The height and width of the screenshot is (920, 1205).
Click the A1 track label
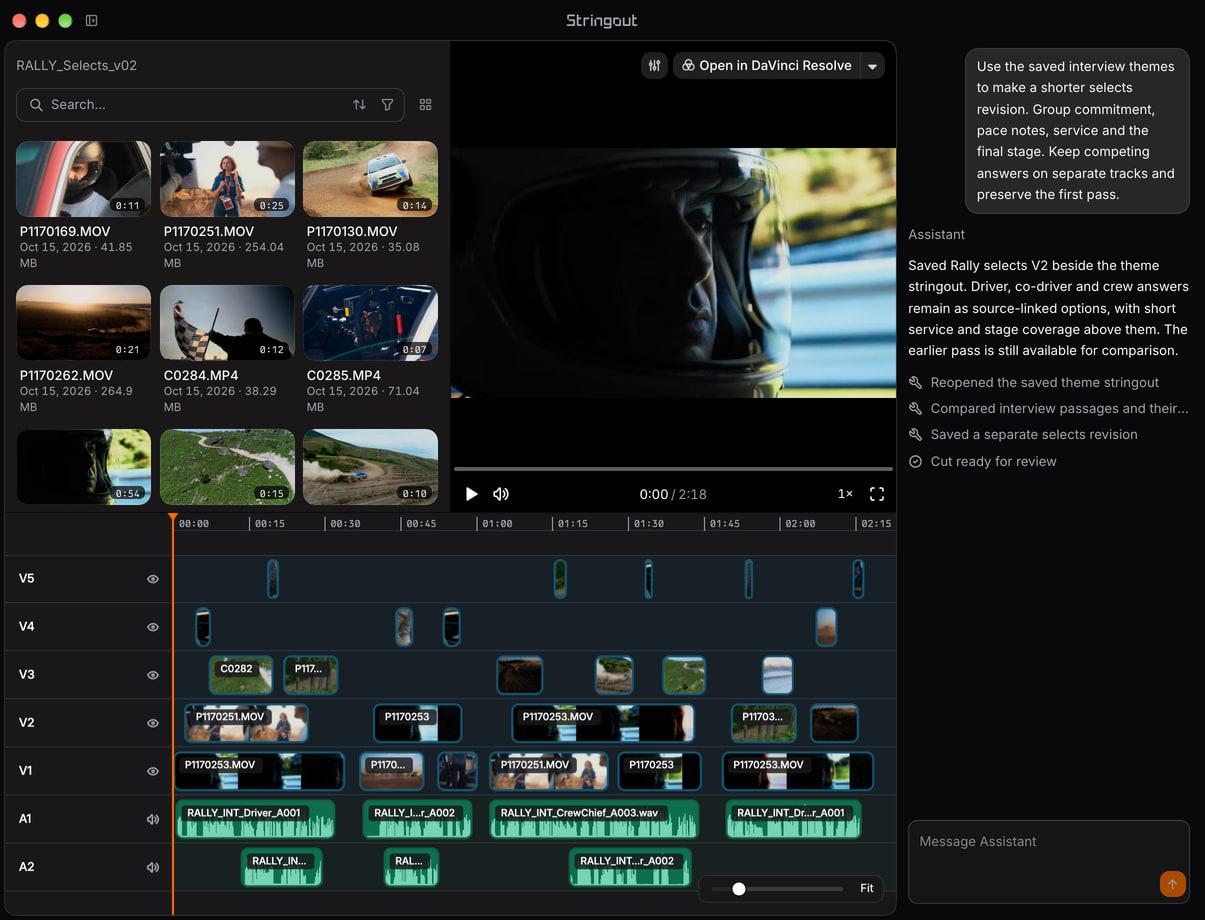[26, 819]
